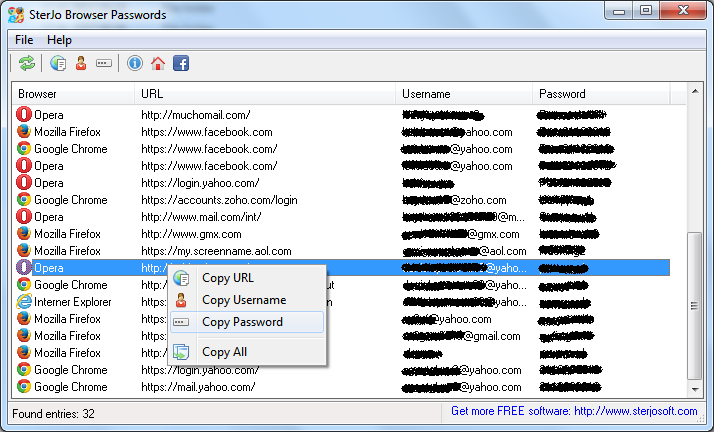Select the accounts.zoho.com/login URL

click(219, 200)
